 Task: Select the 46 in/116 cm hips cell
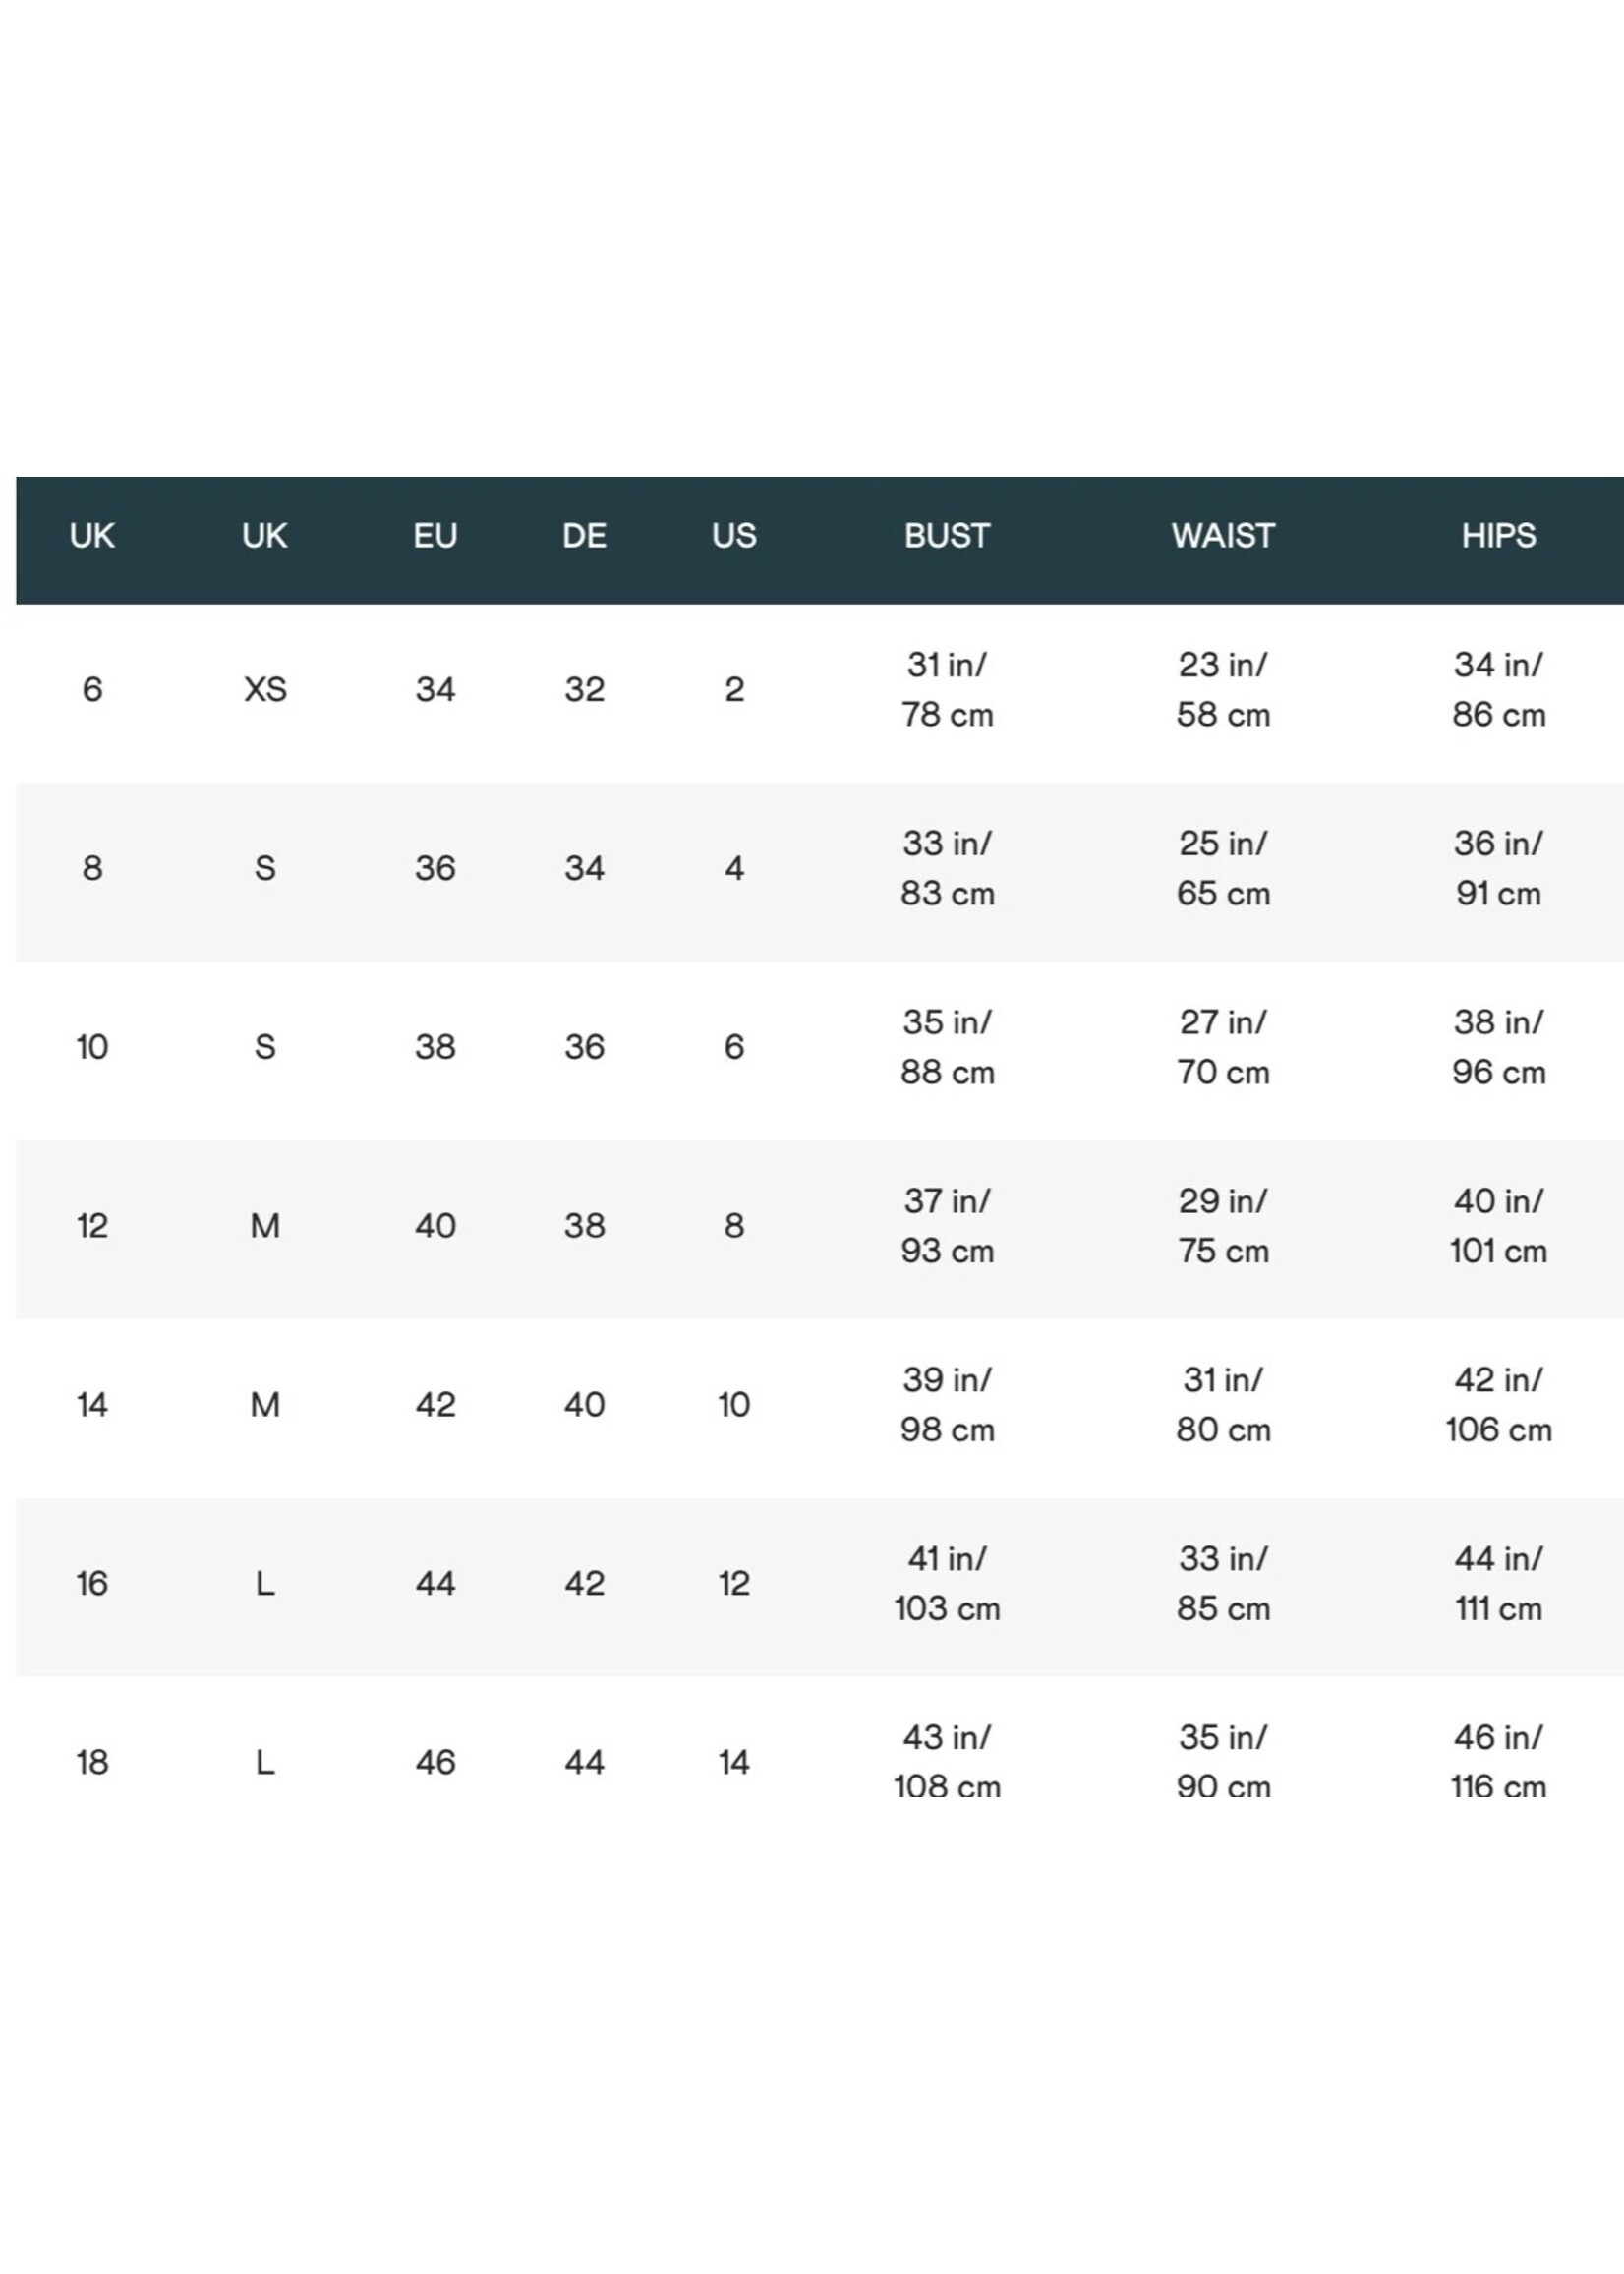[1498, 1762]
